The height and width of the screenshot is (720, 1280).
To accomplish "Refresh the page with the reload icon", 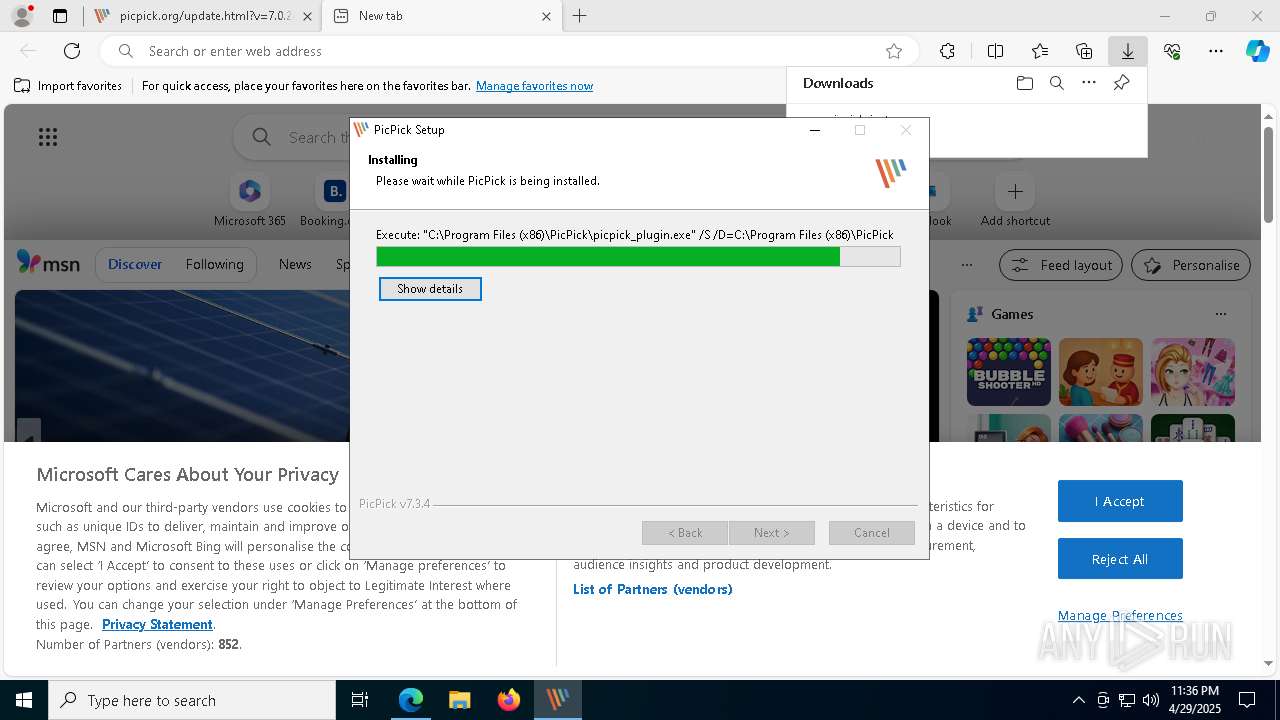I will point(72,51).
